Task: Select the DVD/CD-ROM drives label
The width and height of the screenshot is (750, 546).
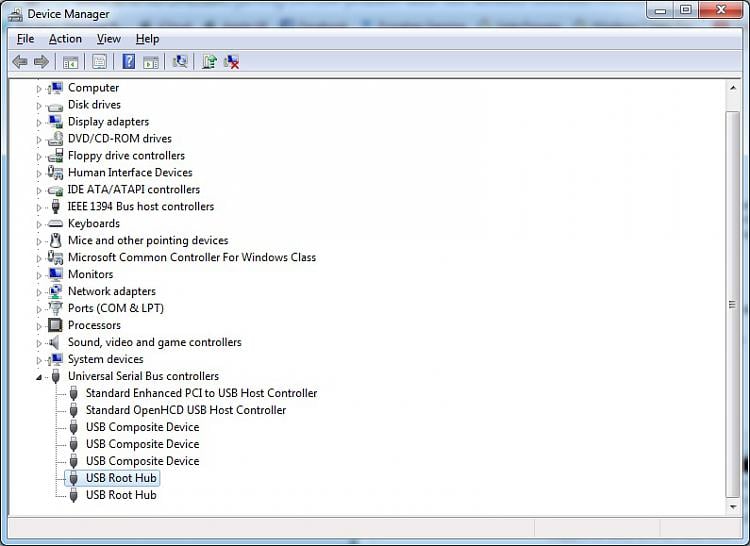Action: 120,139
